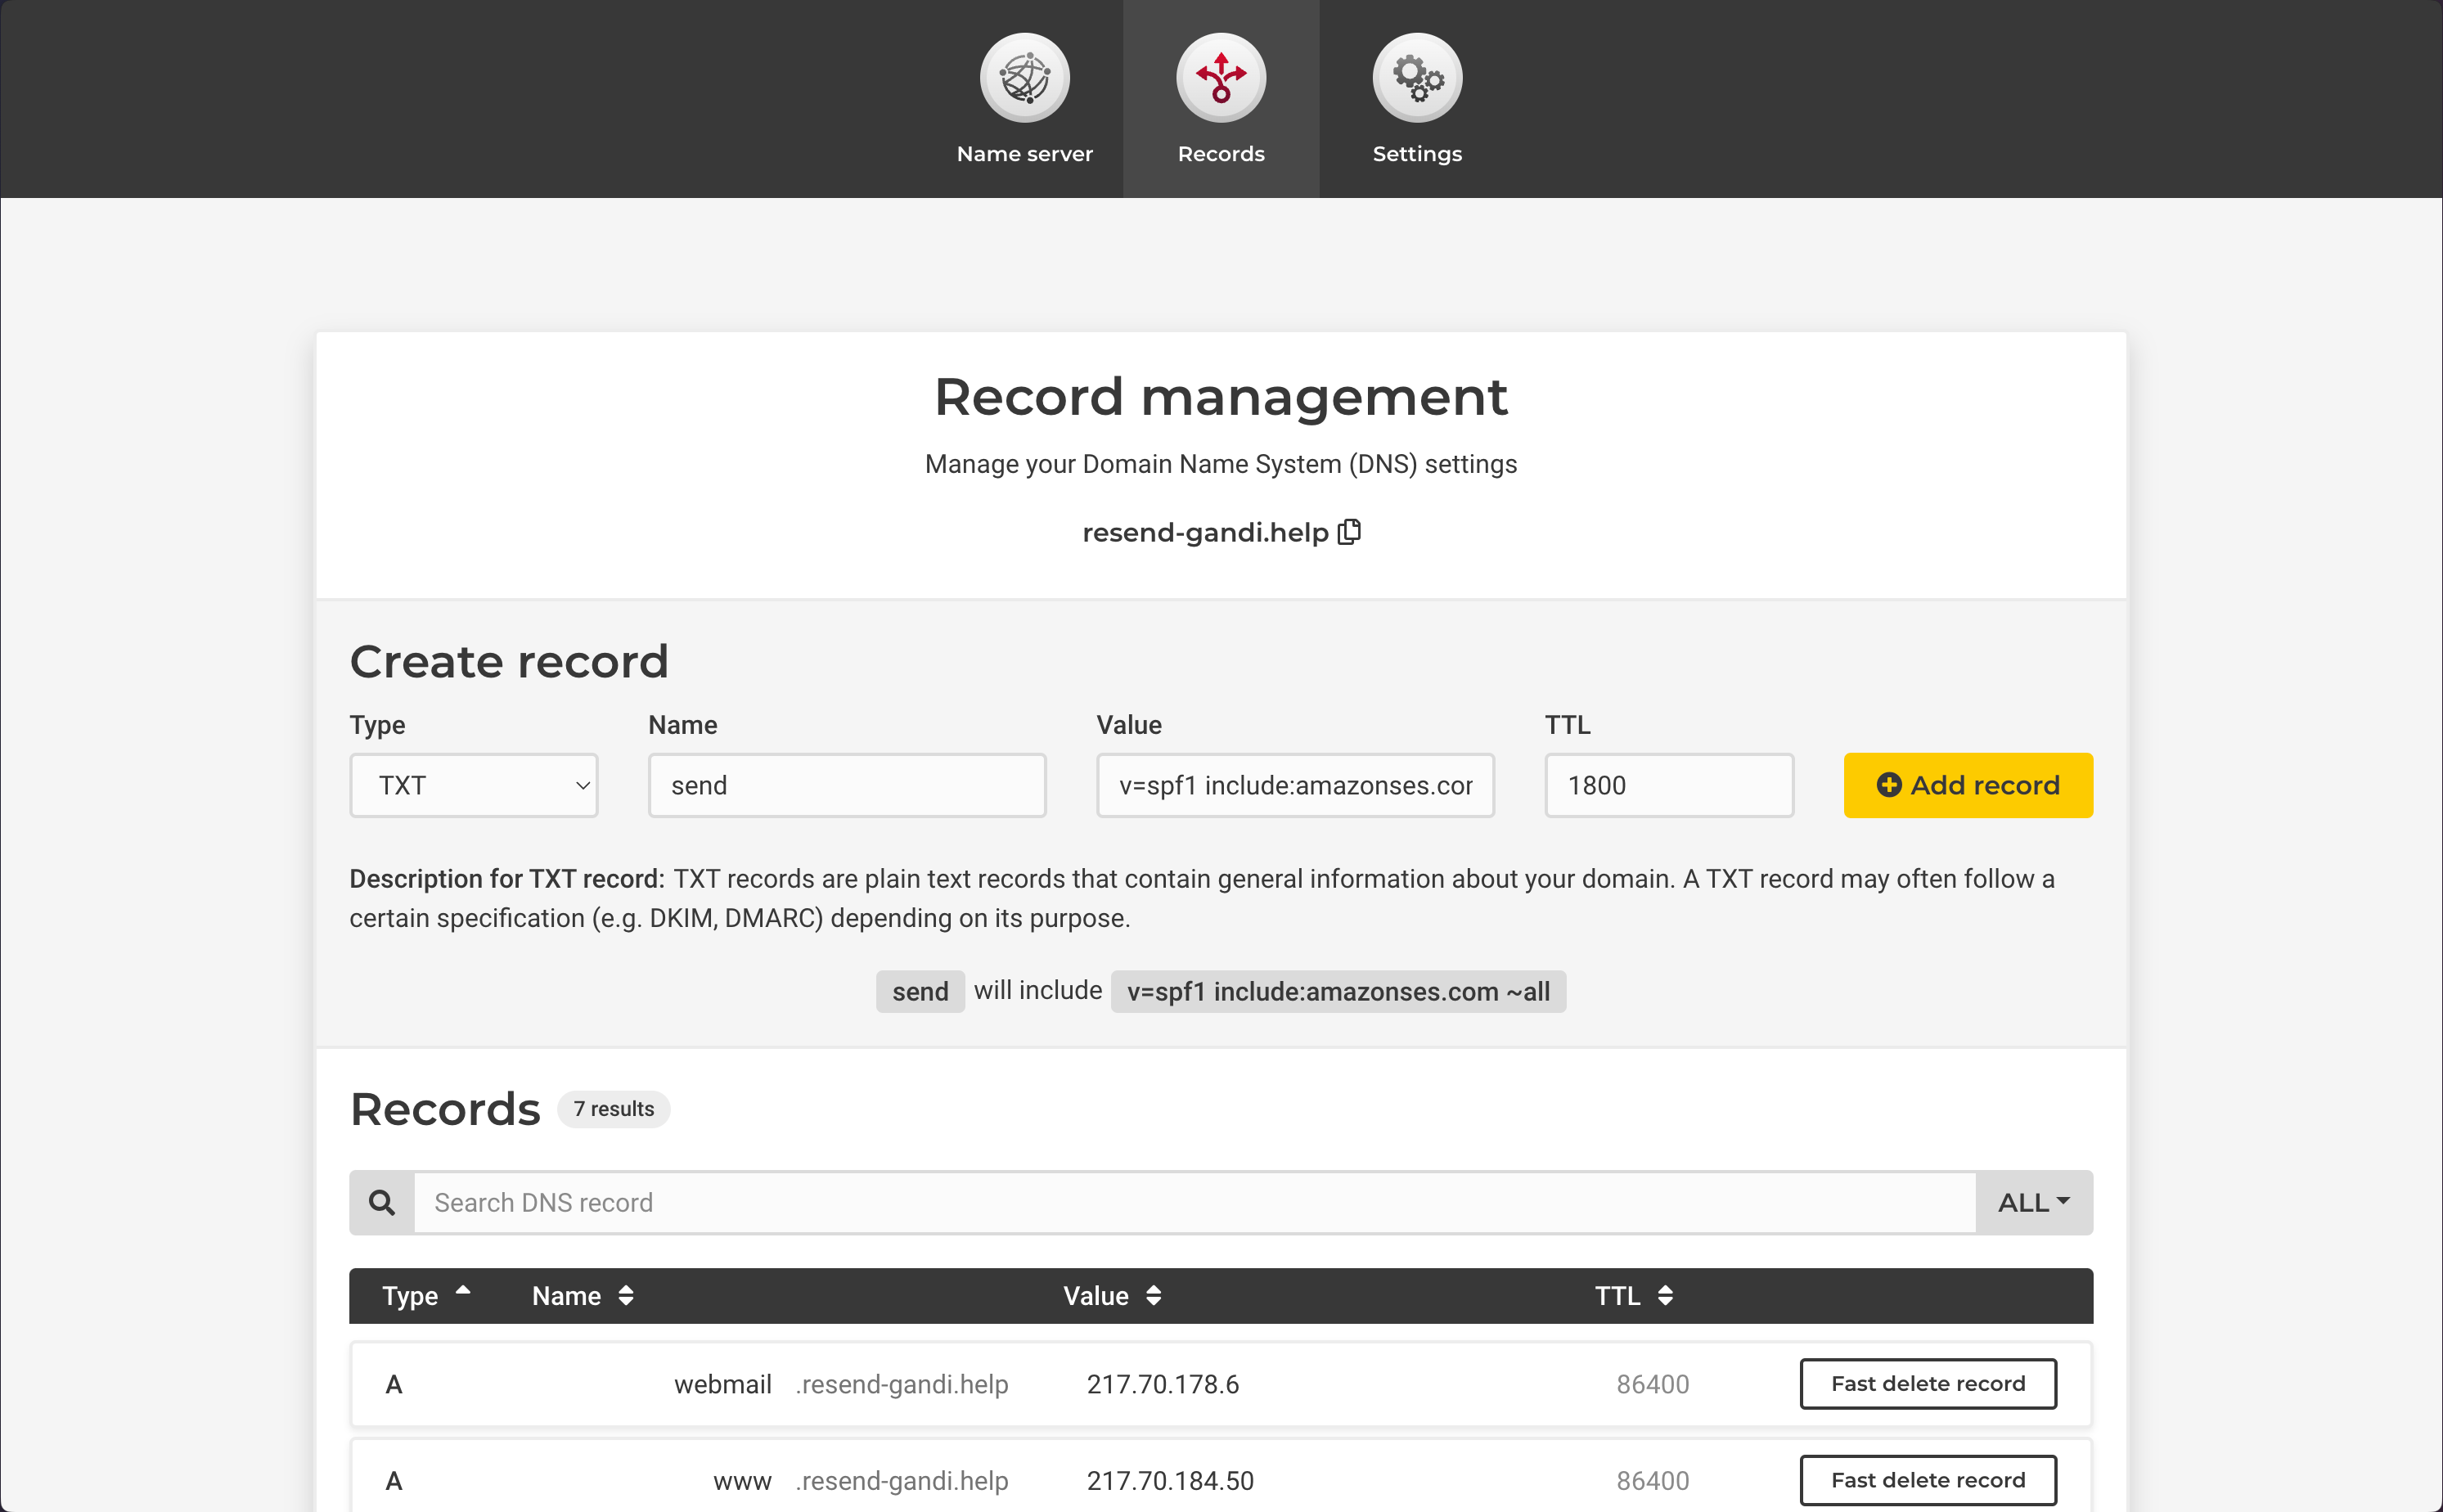Select the Records tab label
This screenshot has height=1512, width=2443.
[1221, 154]
